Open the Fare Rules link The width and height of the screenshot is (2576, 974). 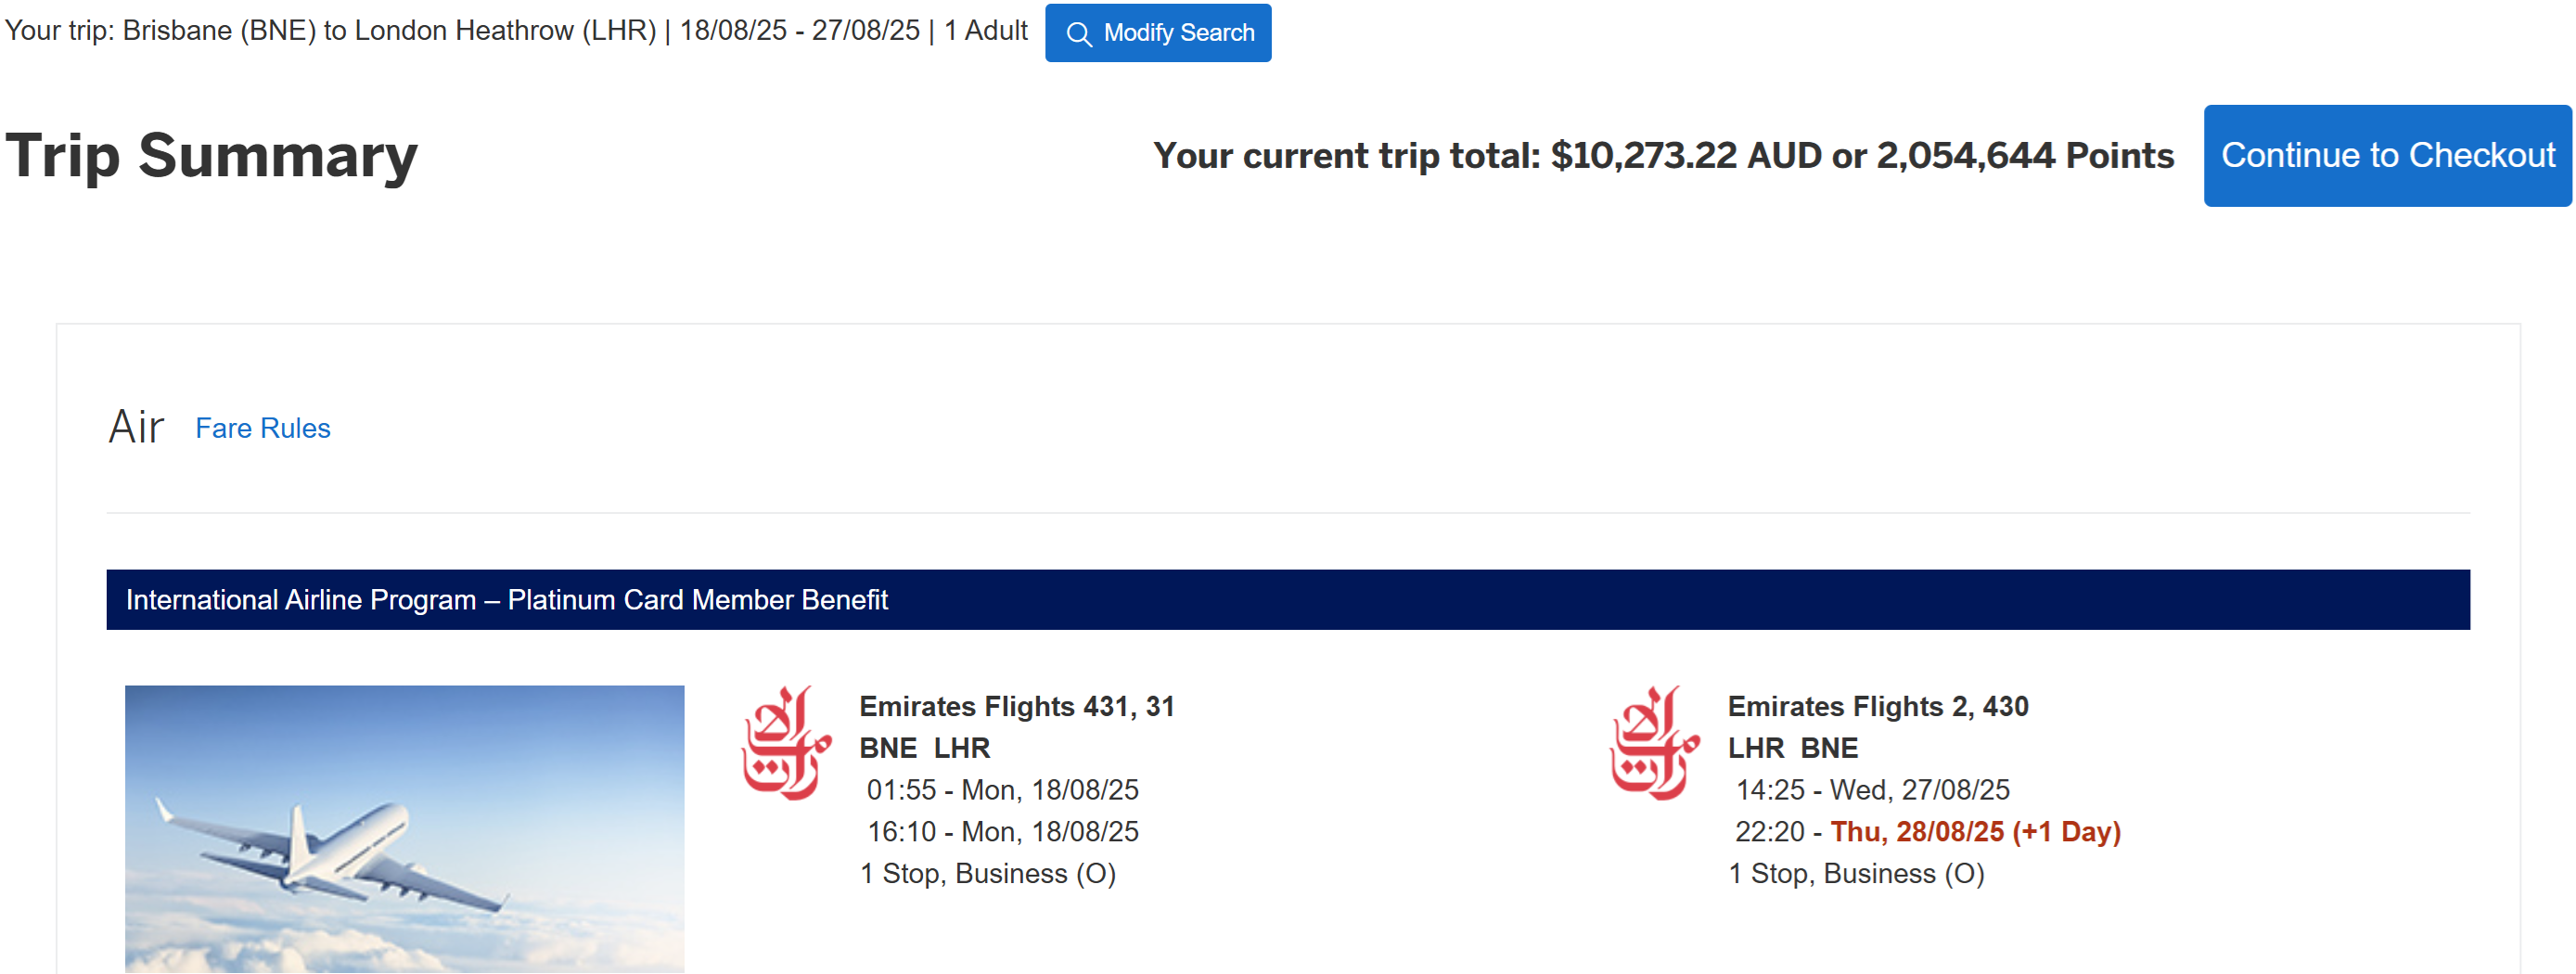tap(262, 428)
